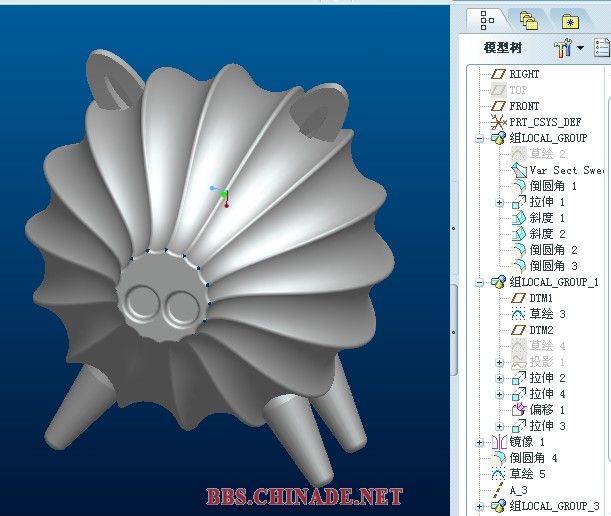Expand the 投影 1 projection feature
This screenshot has height=516, width=611.
click(500, 362)
